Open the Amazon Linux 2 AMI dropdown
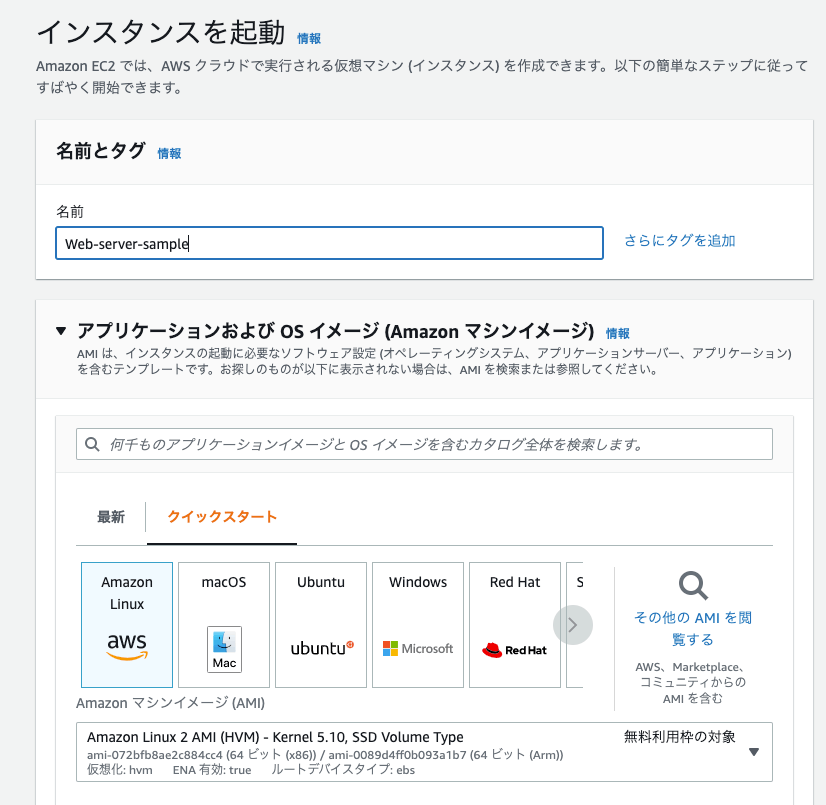This screenshot has width=826, height=805. pyautogui.click(x=424, y=752)
